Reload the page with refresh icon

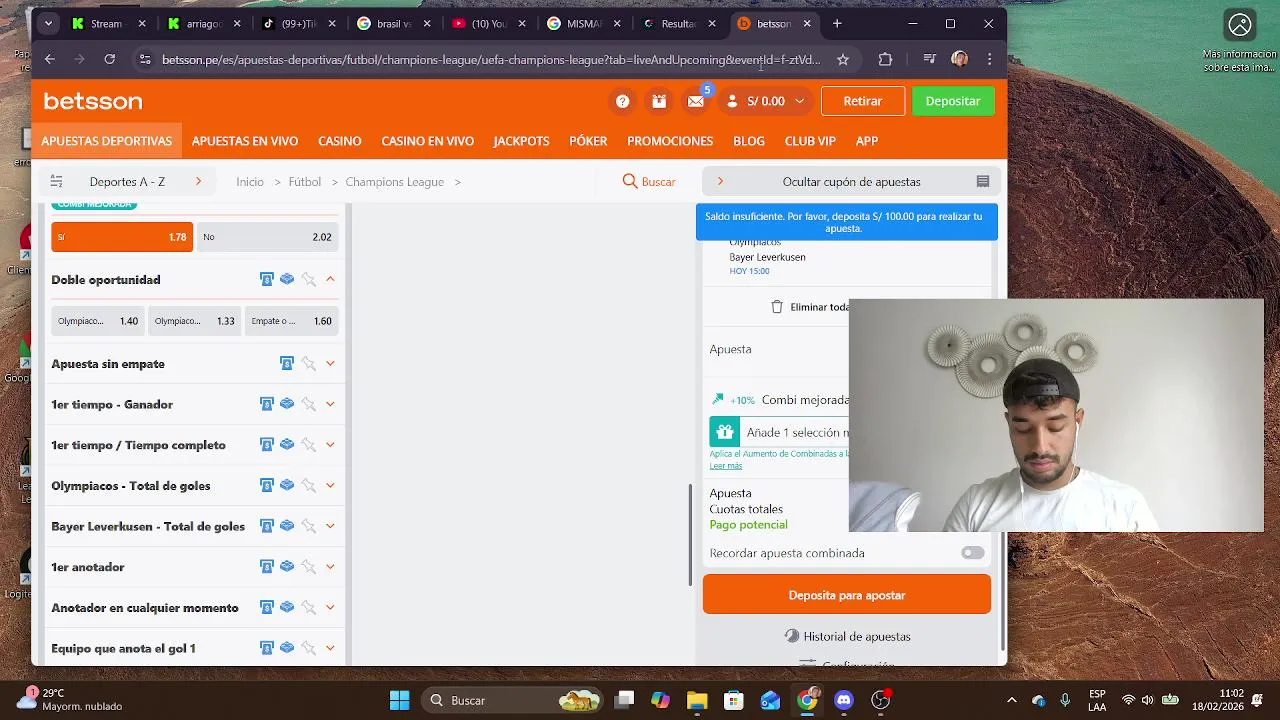pyautogui.click(x=109, y=60)
